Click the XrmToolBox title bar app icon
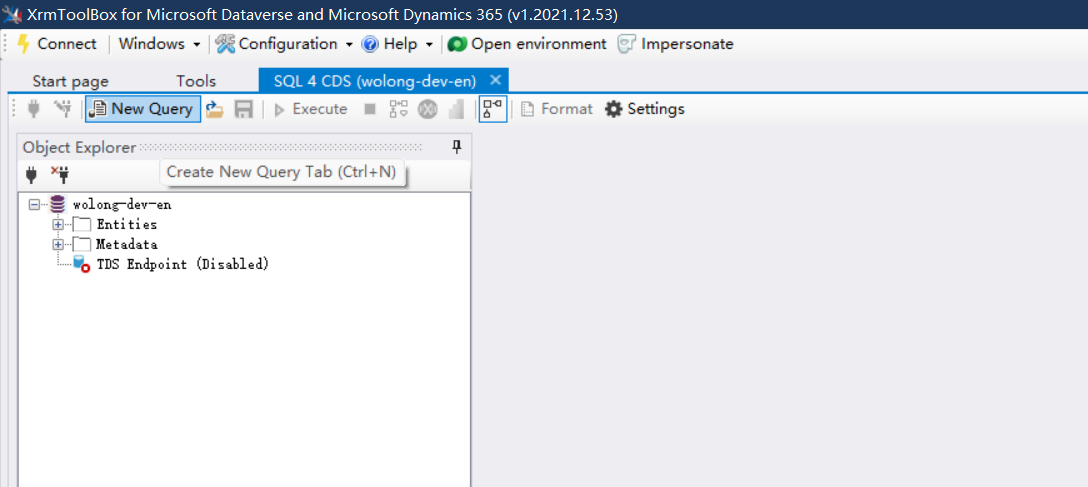Image resolution: width=1088 pixels, height=487 pixels. pos(12,14)
